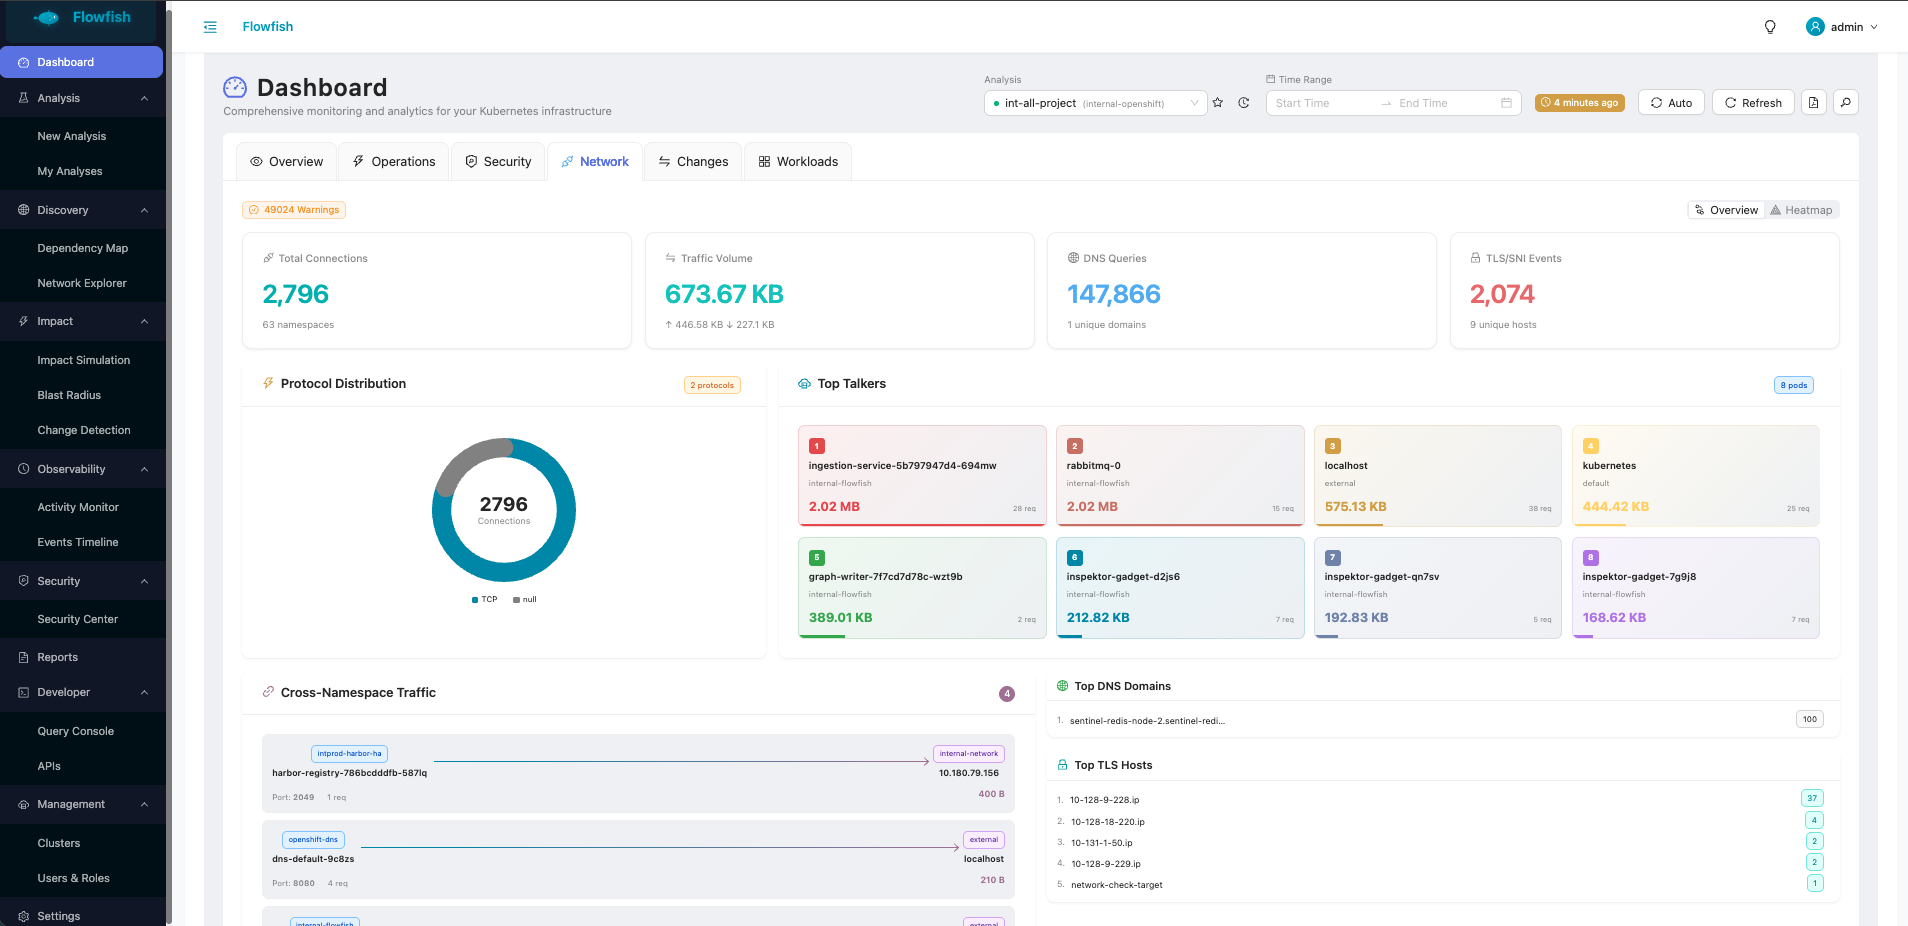
Task: Switch to the Security tab
Action: coord(498,161)
